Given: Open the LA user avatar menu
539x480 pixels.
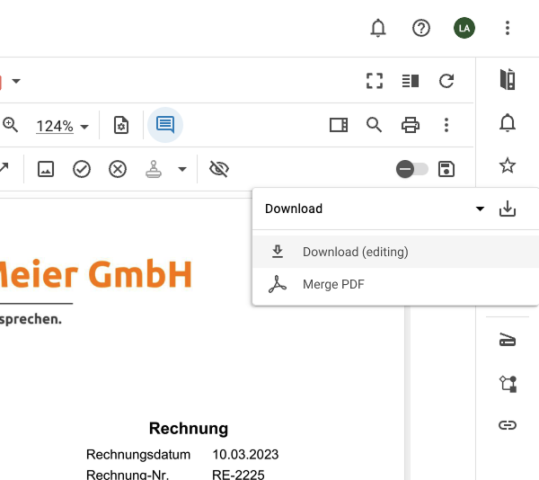Looking at the screenshot, I should (464, 28).
